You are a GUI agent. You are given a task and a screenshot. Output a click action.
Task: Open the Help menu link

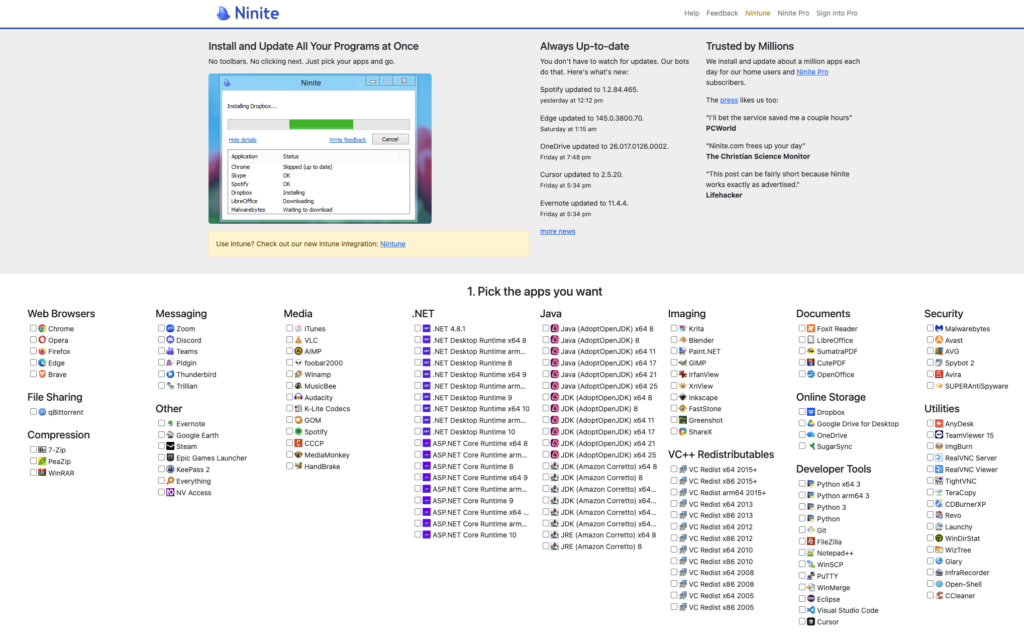pos(692,13)
